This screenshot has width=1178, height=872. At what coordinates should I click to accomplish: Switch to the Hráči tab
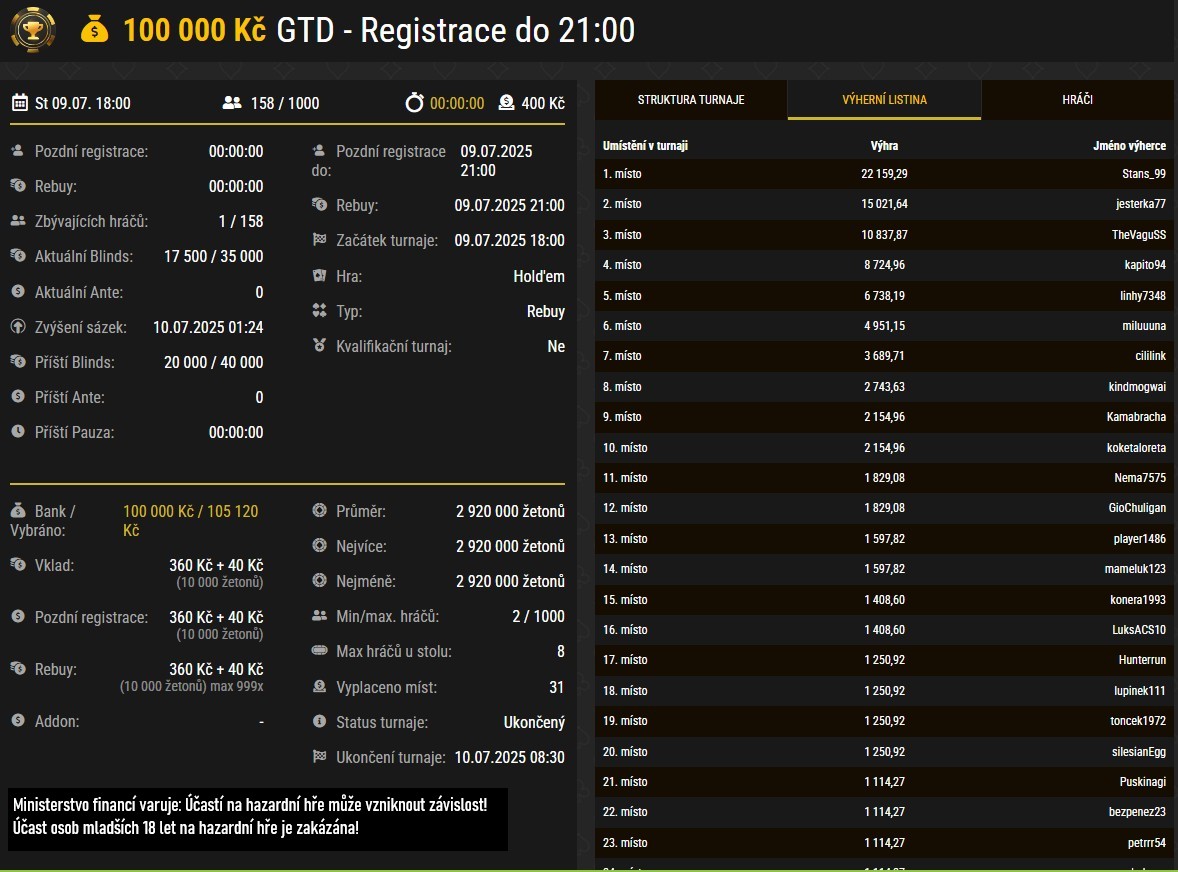[1077, 100]
